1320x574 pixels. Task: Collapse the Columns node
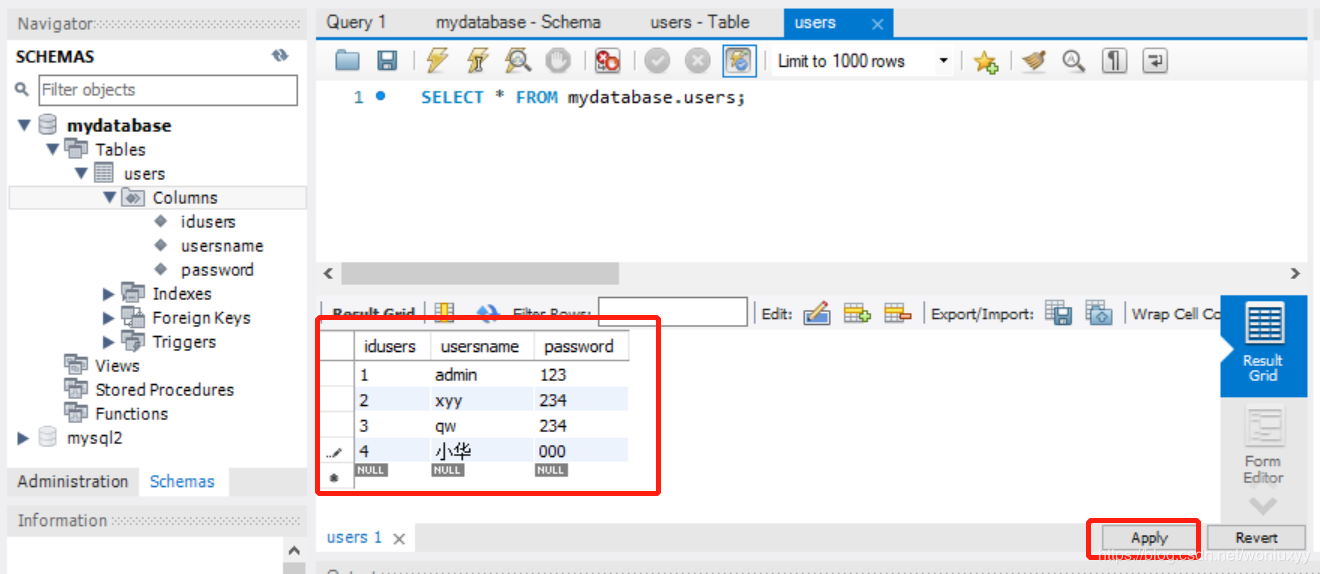coord(110,197)
